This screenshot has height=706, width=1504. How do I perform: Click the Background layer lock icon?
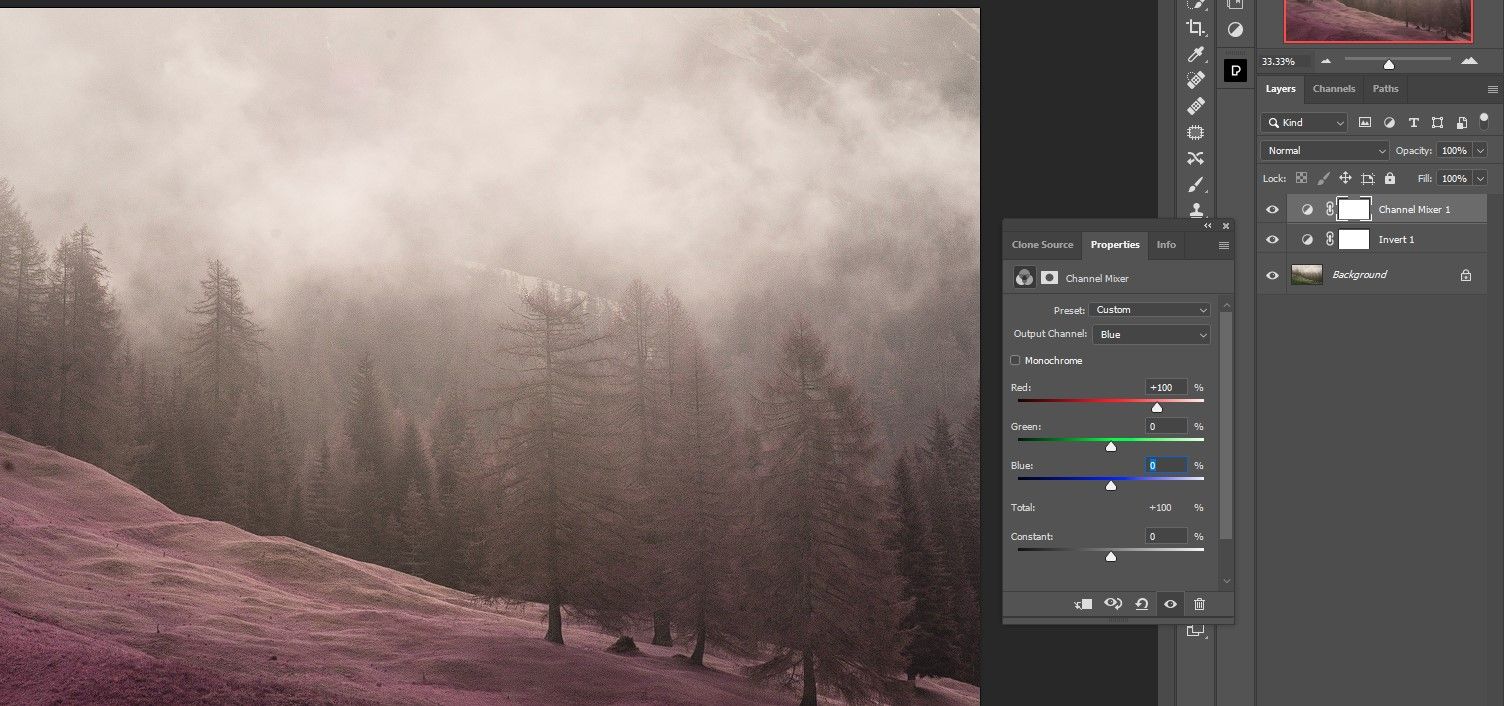click(1466, 275)
